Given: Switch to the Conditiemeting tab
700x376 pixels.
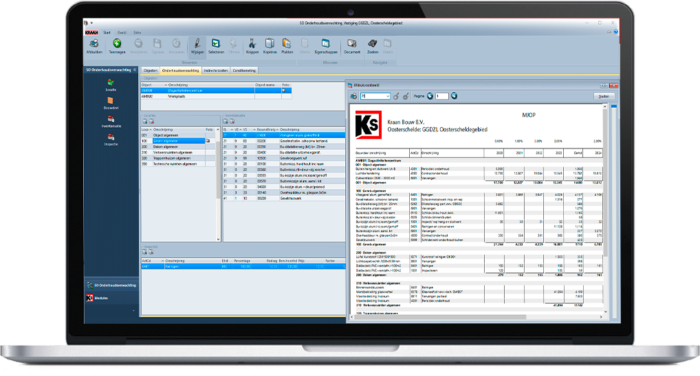Looking at the screenshot, I should [x=244, y=71].
